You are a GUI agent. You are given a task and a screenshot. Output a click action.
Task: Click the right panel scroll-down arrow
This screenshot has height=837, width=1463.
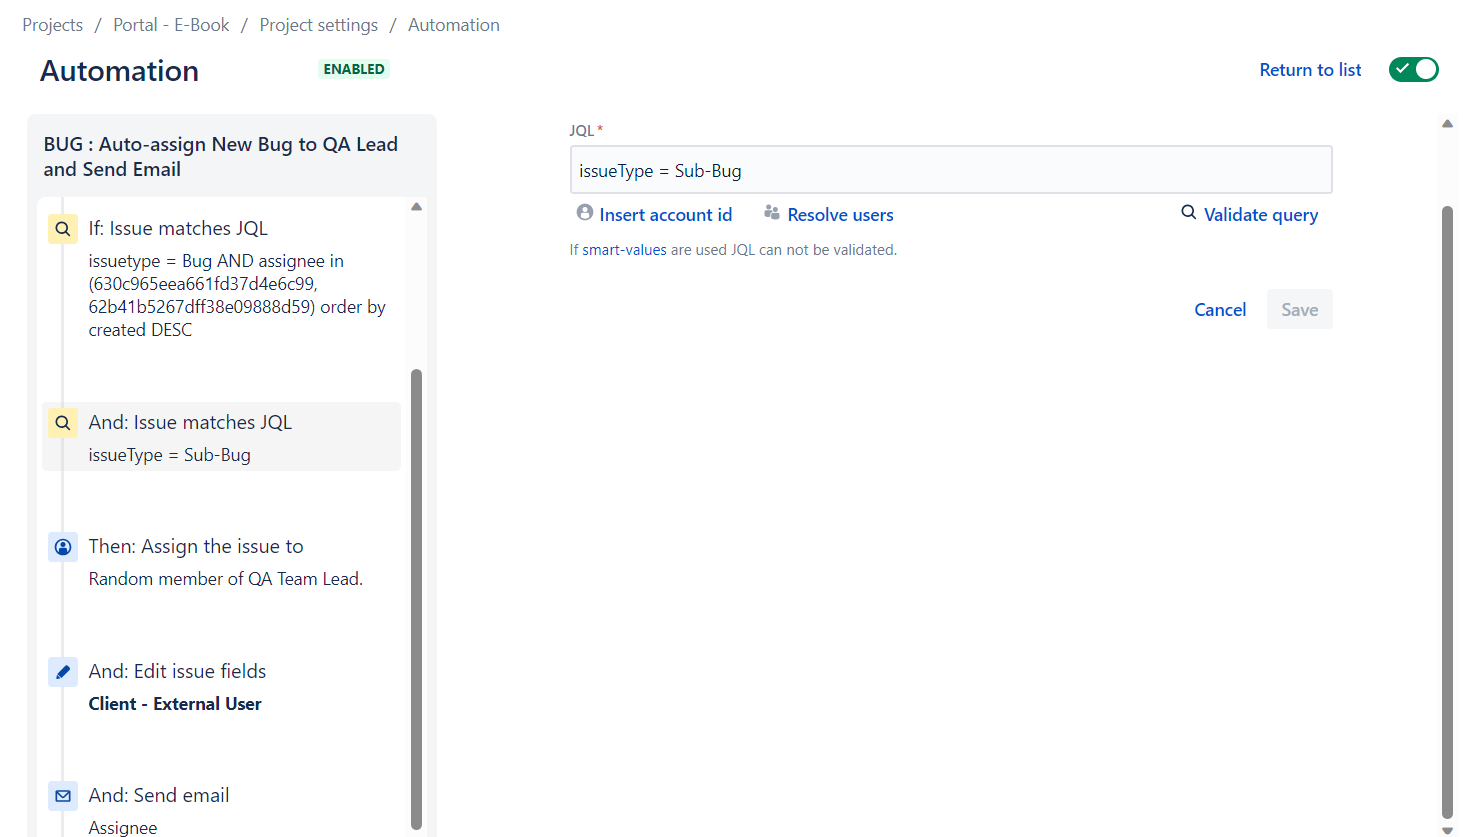[1447, 830]
